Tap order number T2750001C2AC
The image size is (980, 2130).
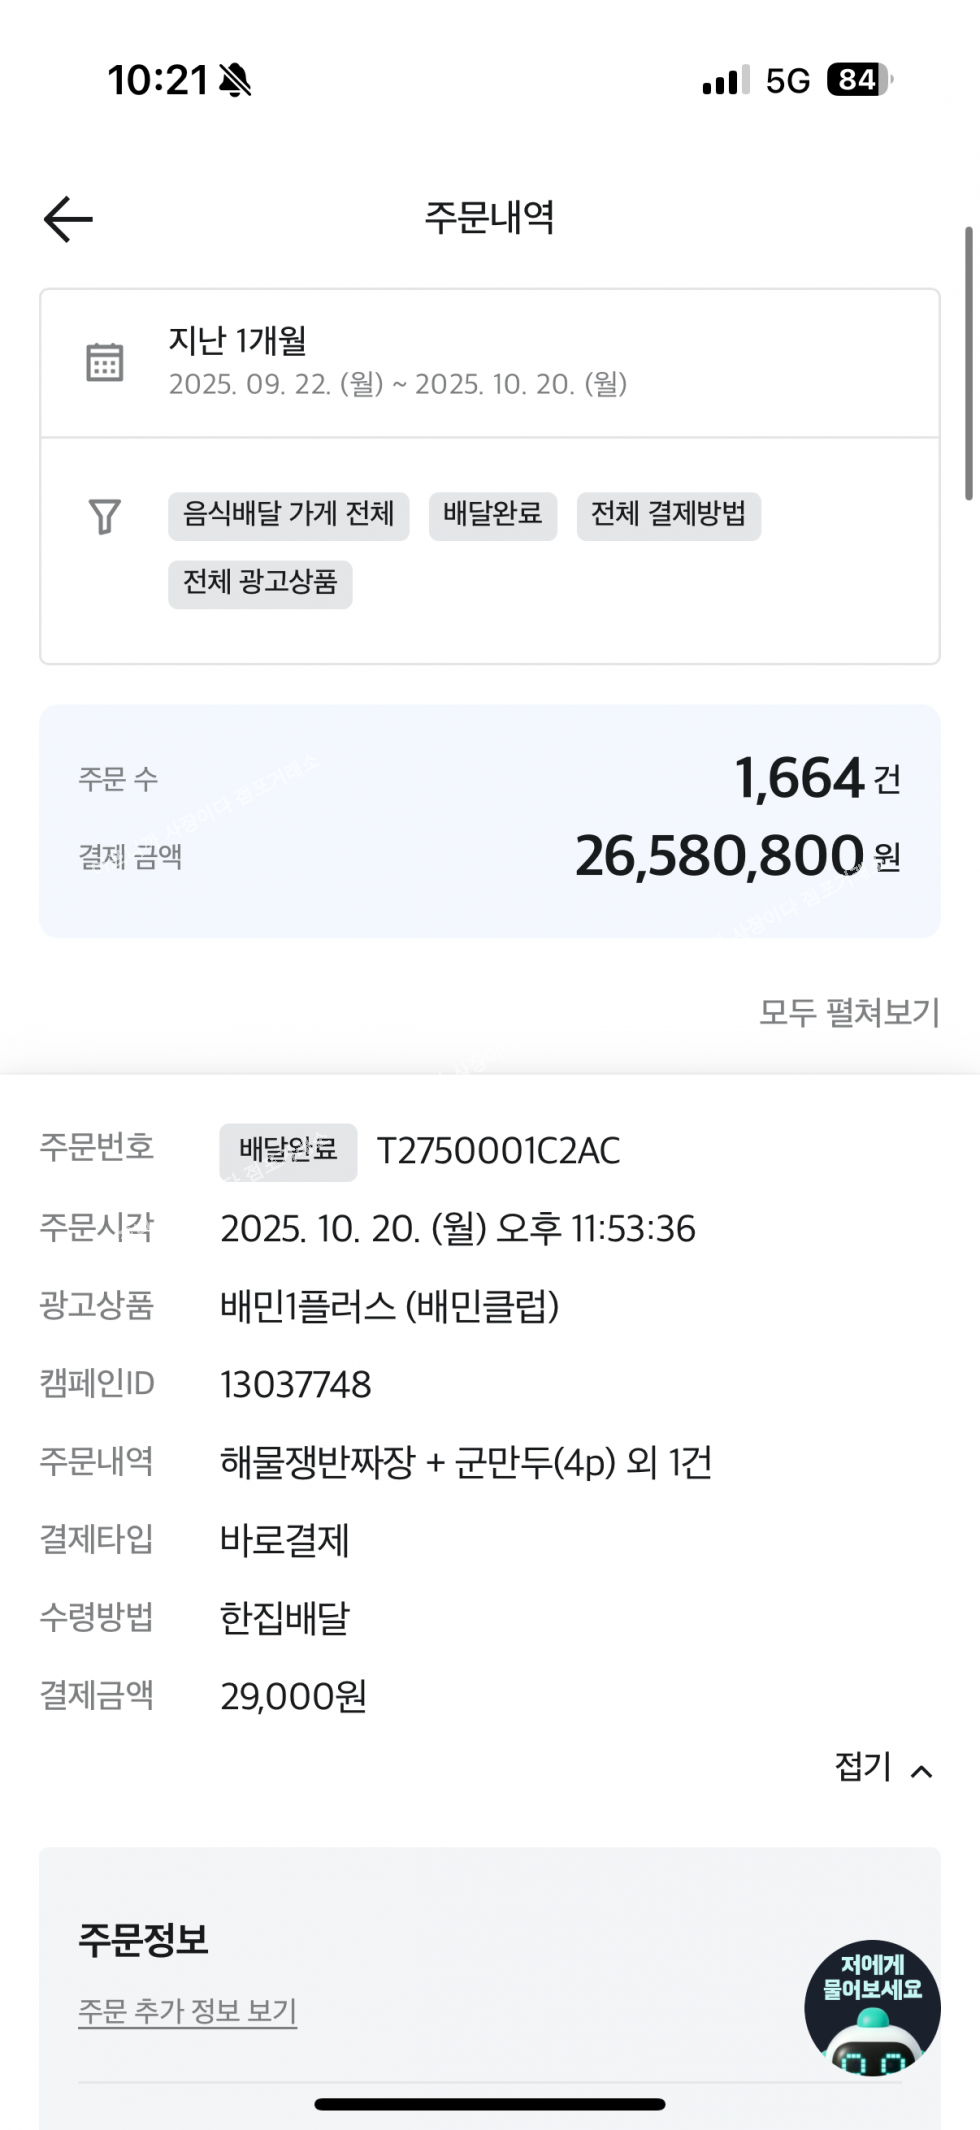pos(498,1151)
